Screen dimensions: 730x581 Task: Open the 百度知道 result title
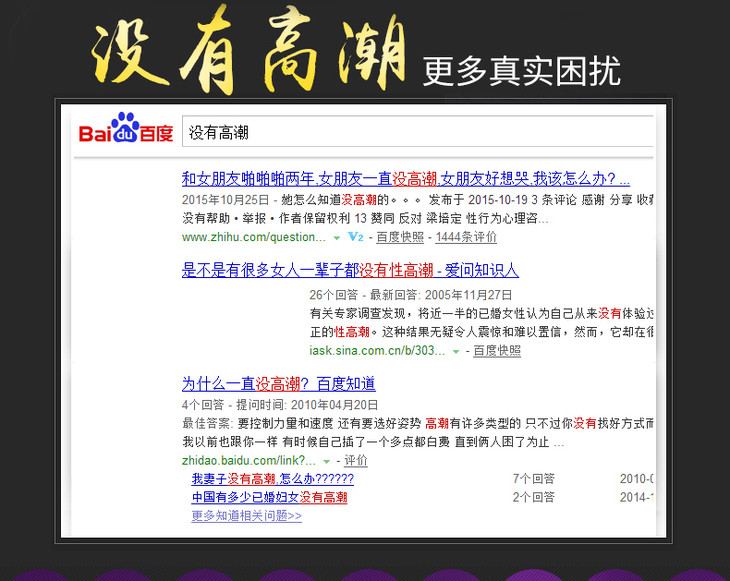point(278,384)
